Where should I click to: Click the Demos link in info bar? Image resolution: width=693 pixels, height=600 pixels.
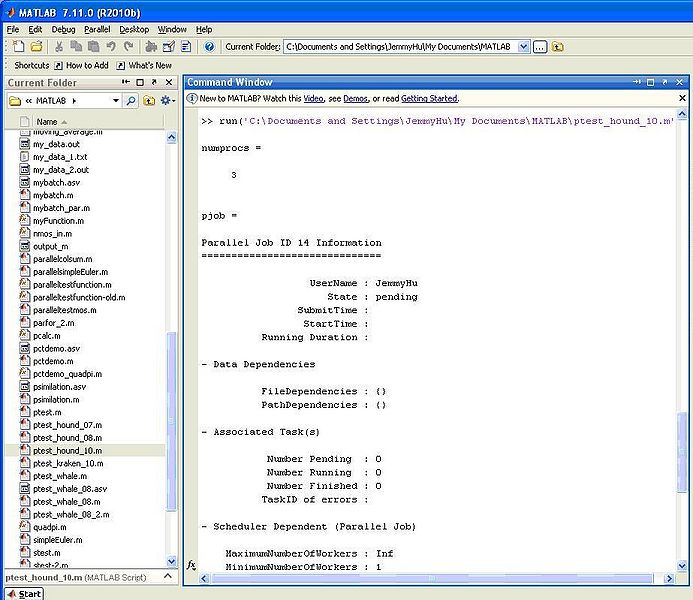(x=355, y=99)
